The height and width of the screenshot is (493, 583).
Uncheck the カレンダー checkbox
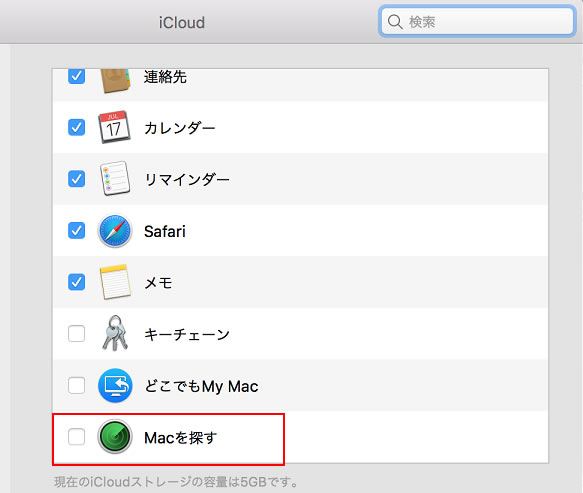coord(77,127)
